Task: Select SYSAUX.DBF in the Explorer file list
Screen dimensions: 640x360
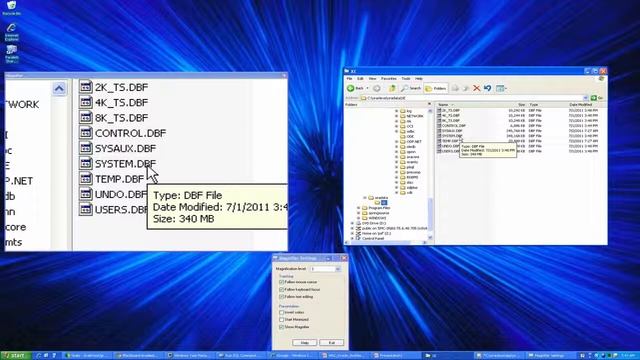Action: 452,131
